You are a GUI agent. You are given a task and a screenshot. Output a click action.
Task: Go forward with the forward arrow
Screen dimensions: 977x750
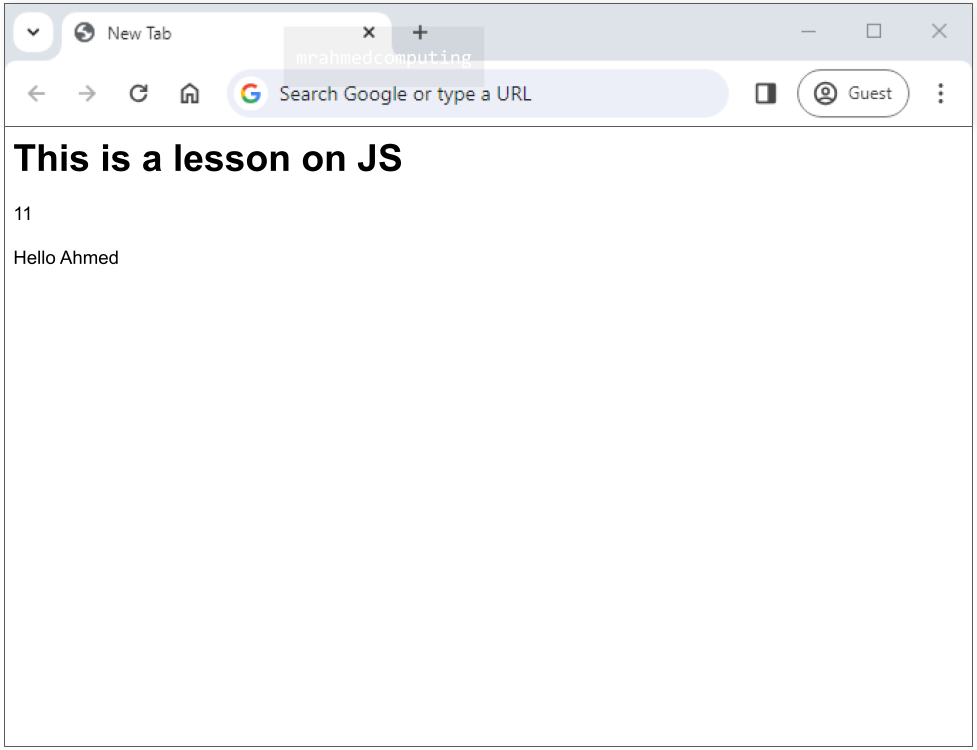tap(88, 93)
